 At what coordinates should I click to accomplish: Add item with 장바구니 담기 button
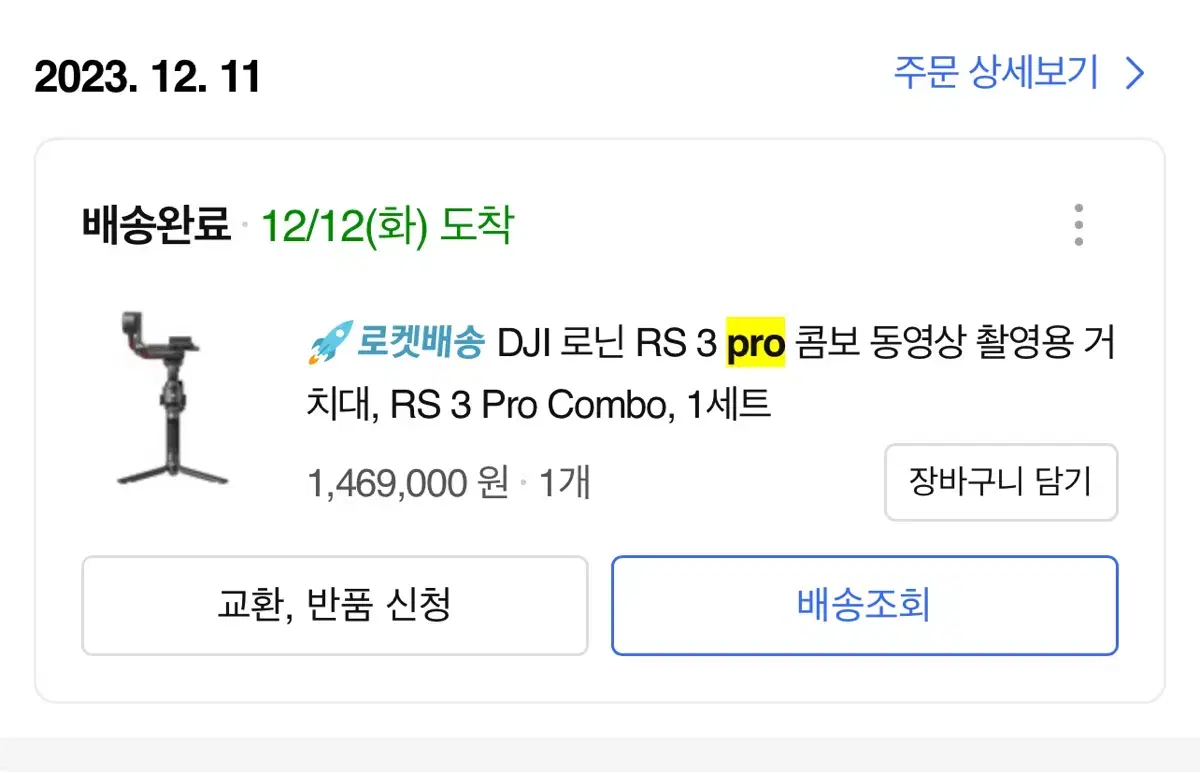point(1001,483)
